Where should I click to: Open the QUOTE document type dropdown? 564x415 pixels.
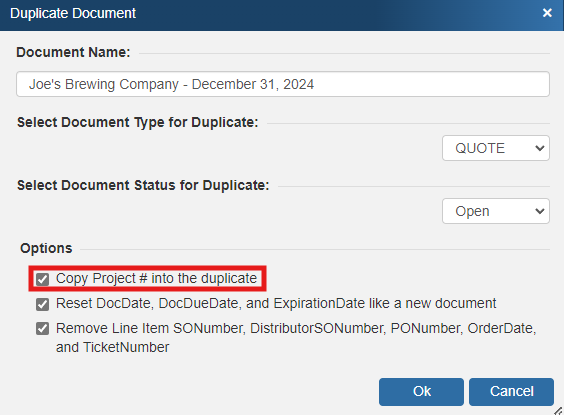[x=496, y=148]
